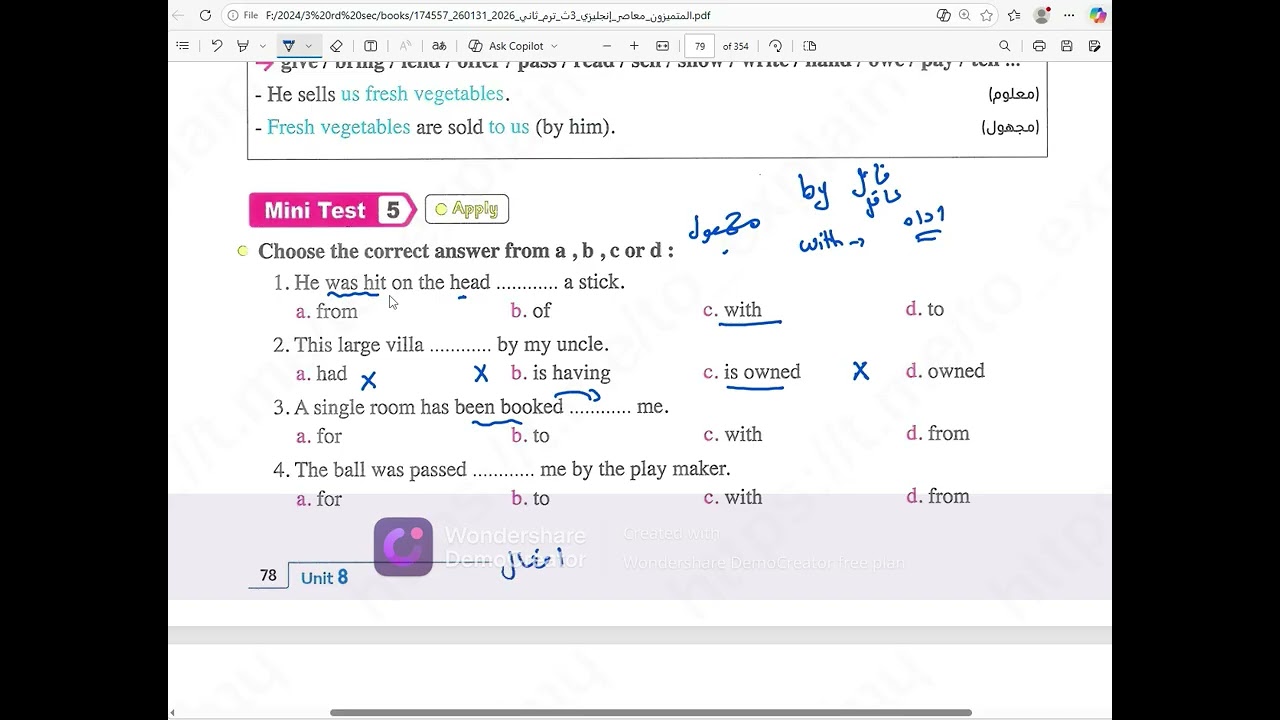This screenshot has width=1280, height=720.
Task: Click answer 'b. to' in question 3
Action: [x=530, y=436]
